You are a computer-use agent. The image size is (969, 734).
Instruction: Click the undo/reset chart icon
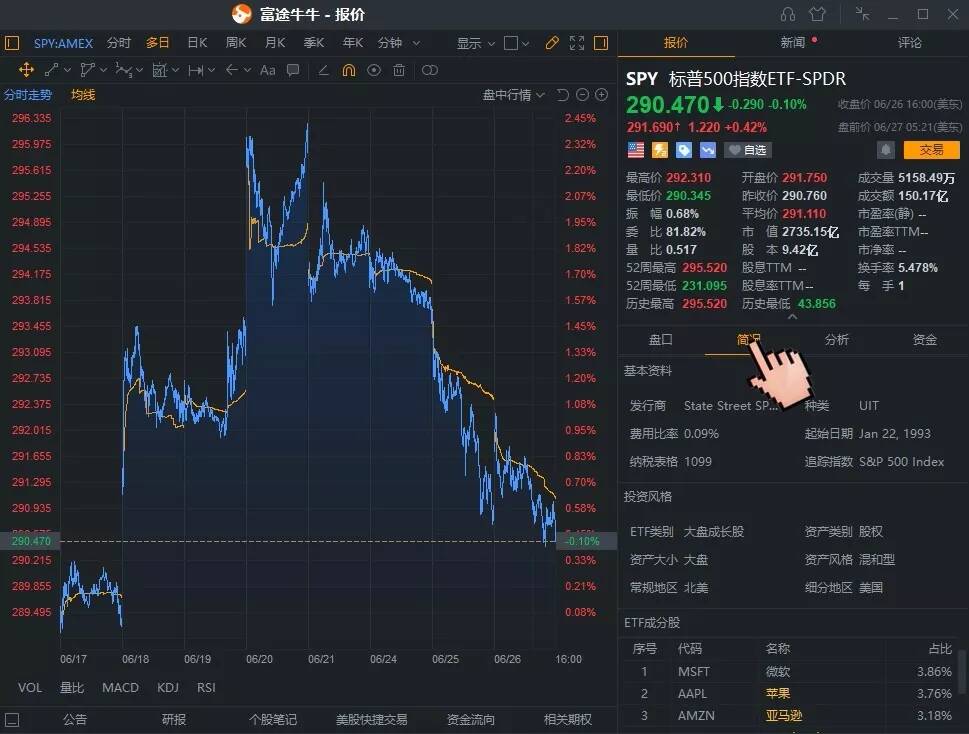[x=562, y=95]
